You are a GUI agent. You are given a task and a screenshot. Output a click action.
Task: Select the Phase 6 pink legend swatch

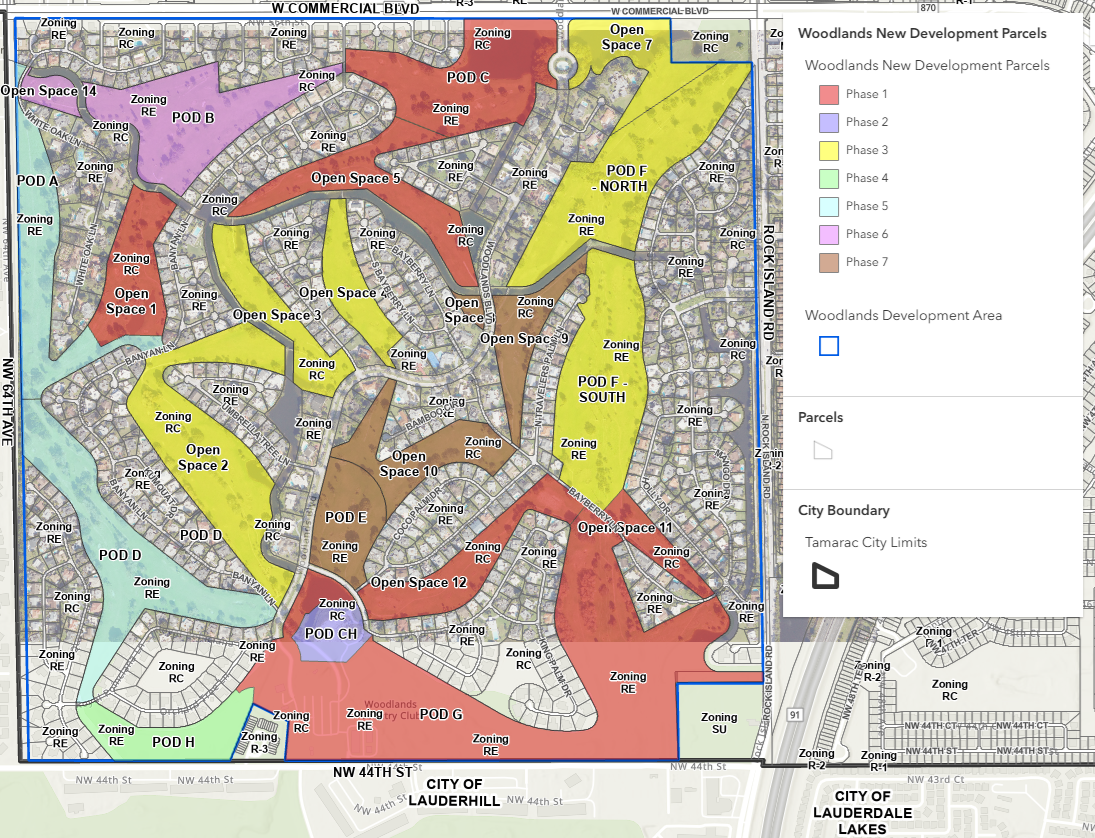[829, 234]
